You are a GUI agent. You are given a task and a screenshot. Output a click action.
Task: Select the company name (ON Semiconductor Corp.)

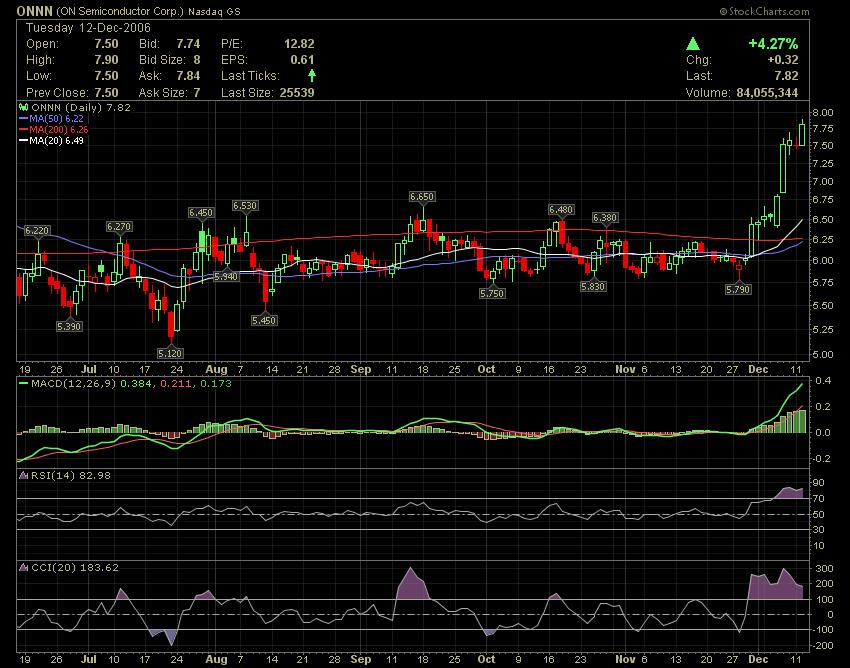click(120, 11)
